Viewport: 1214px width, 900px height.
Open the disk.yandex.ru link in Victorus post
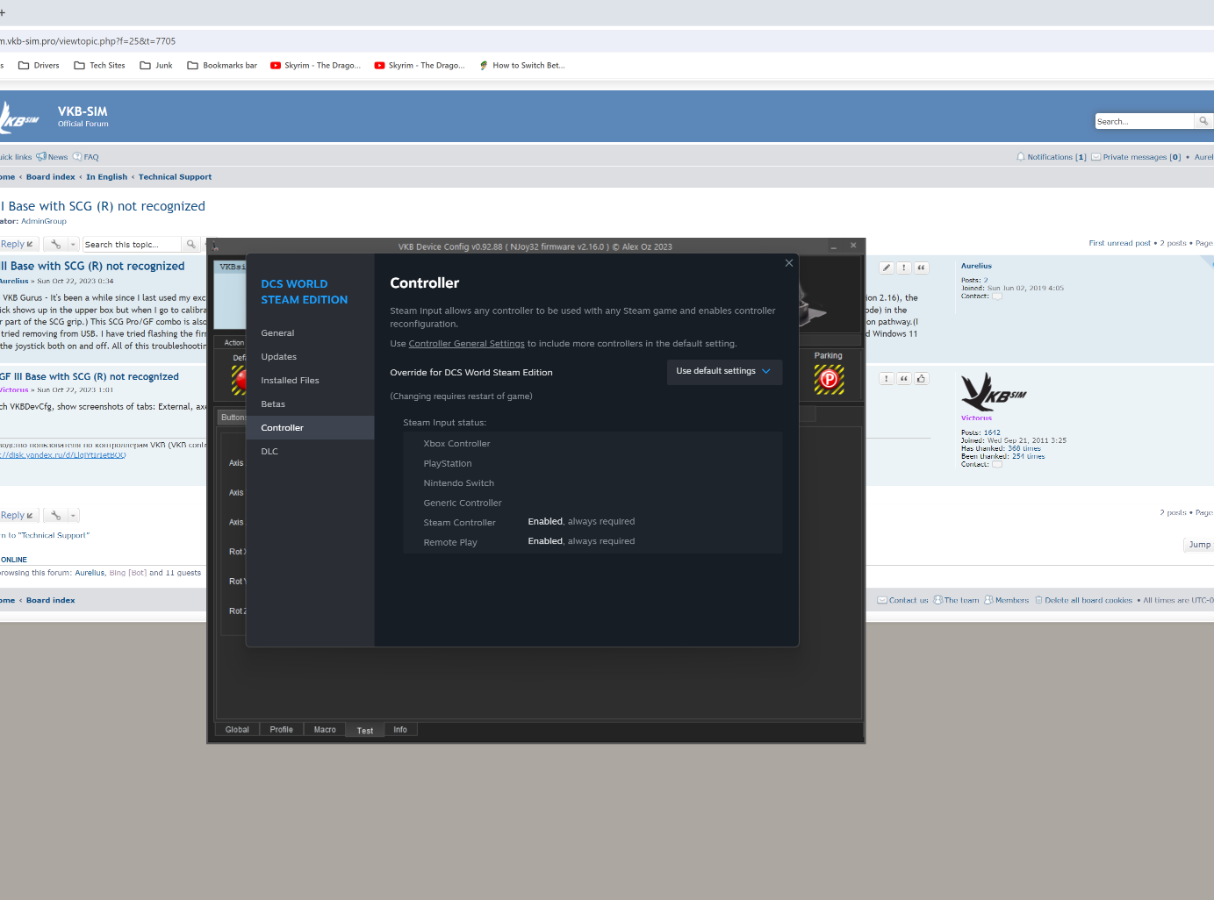click(63, 455)
